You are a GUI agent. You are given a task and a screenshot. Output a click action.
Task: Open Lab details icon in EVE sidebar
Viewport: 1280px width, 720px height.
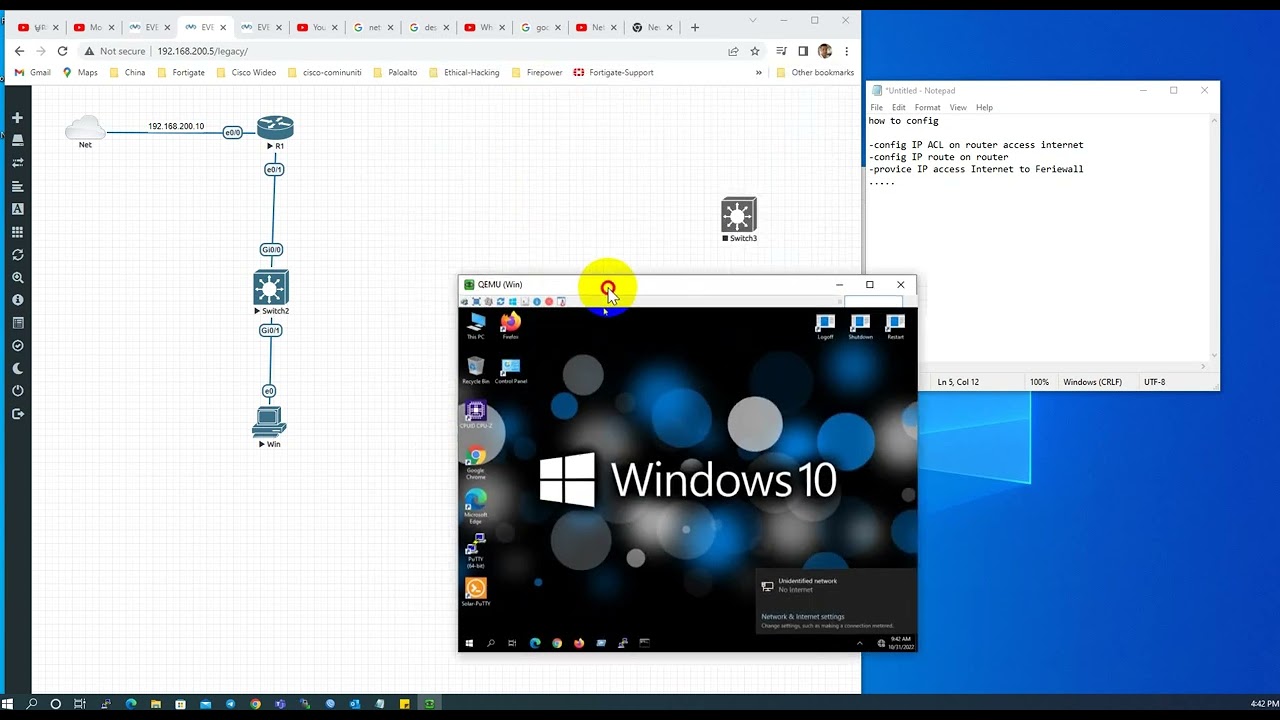point(17,323)
